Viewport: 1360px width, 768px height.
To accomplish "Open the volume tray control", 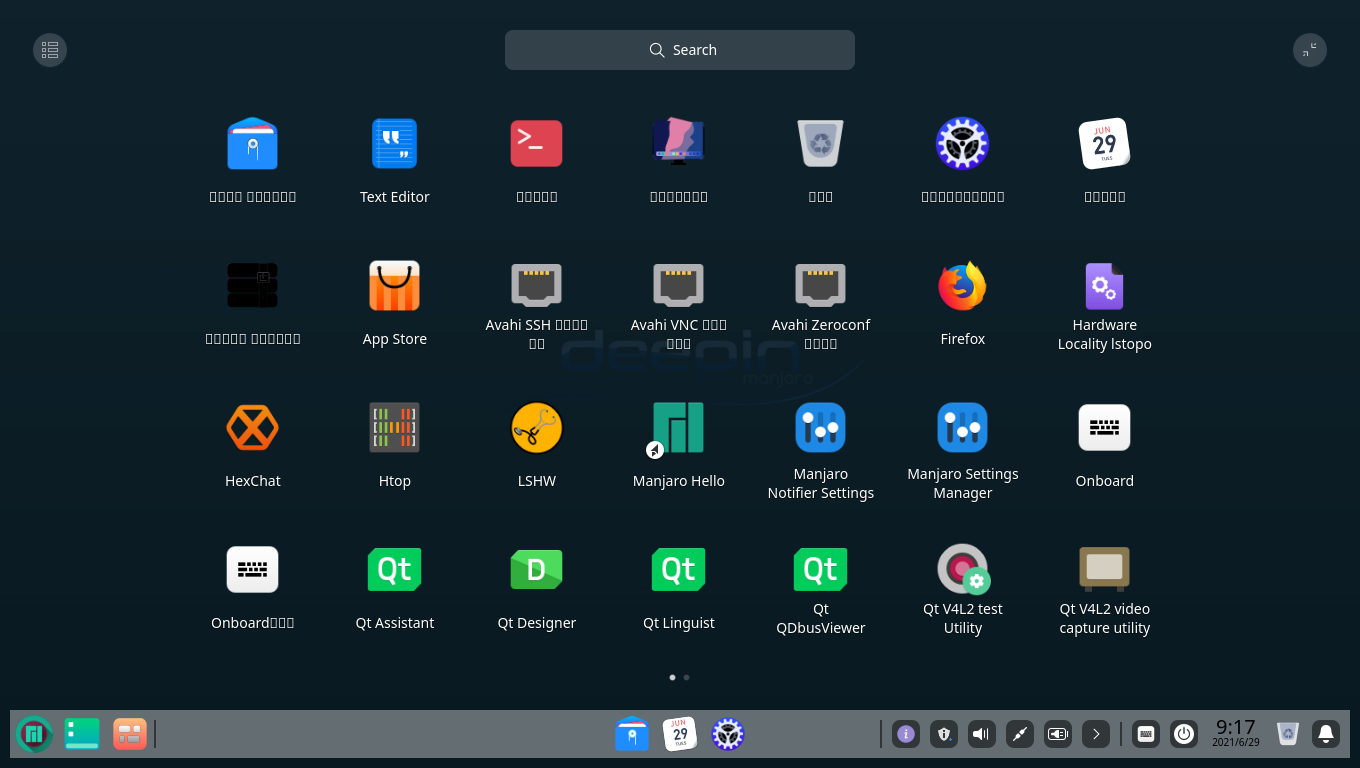I will pos(982,734).
